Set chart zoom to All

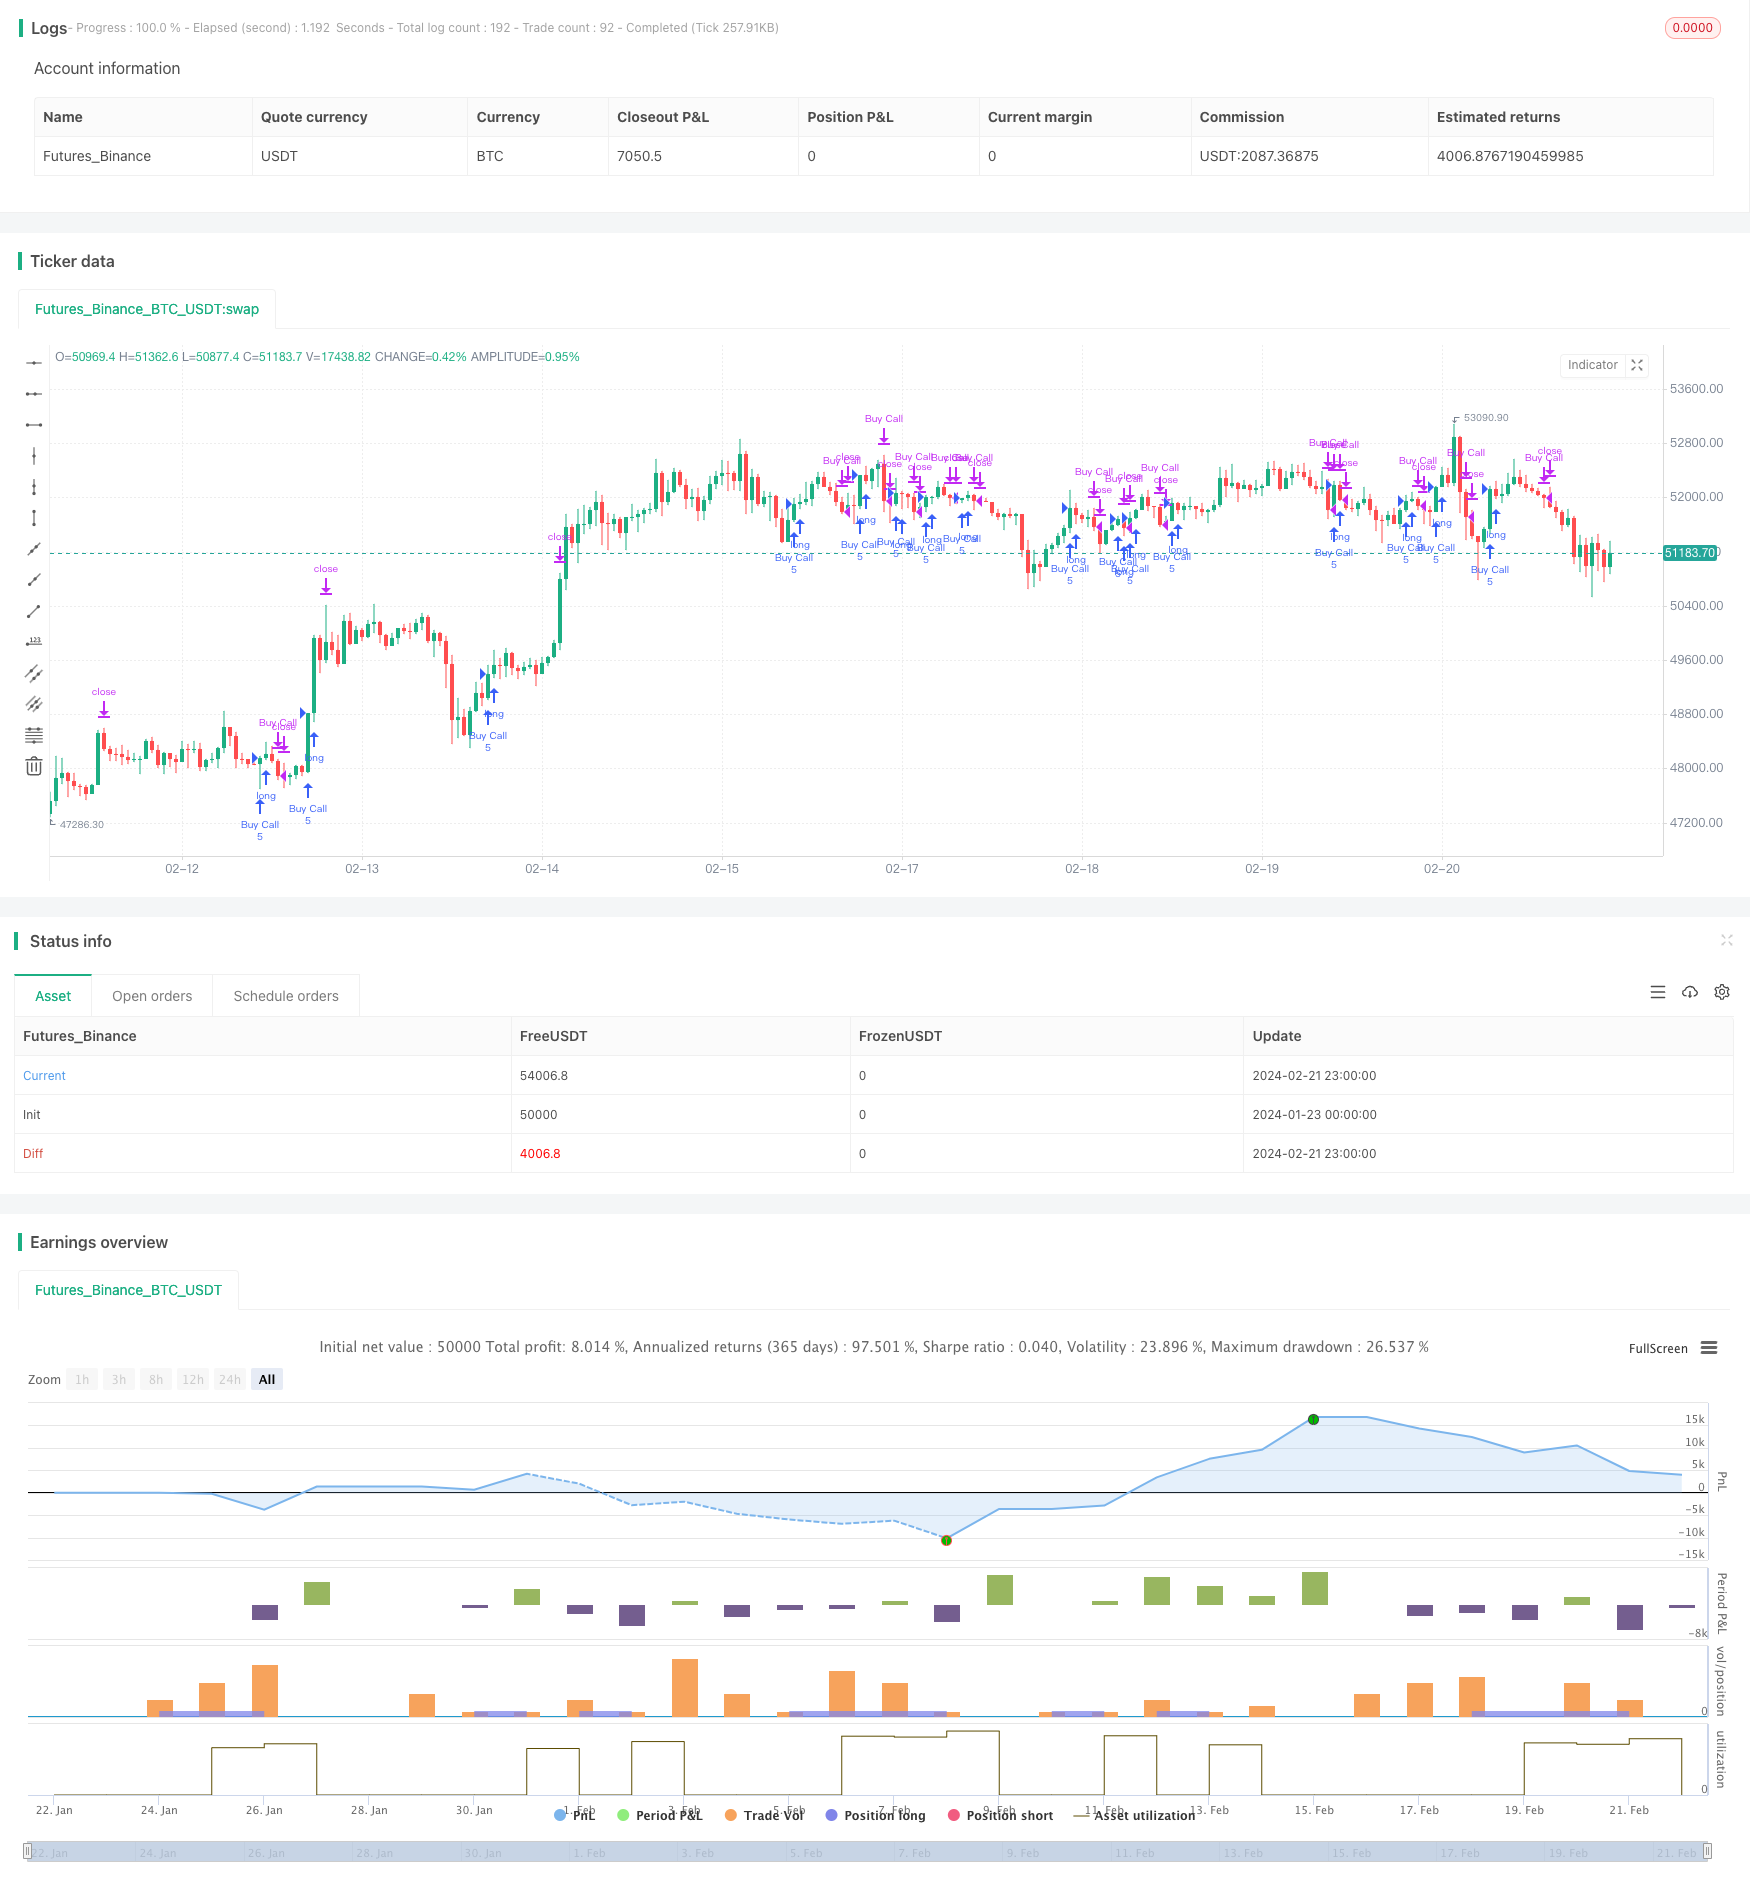(267, 1380)
